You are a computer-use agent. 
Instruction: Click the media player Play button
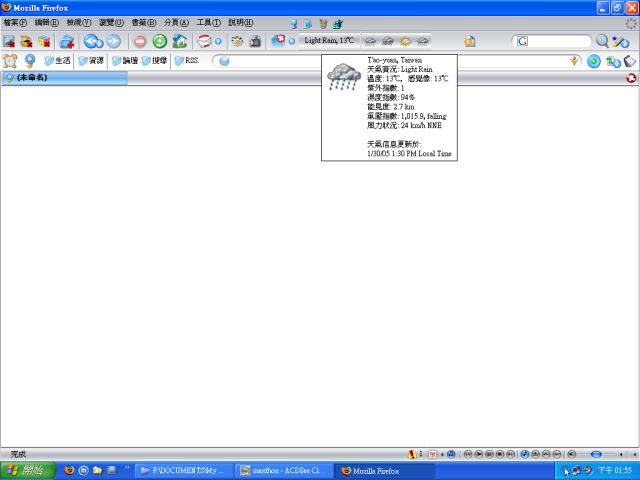point(479,454)
